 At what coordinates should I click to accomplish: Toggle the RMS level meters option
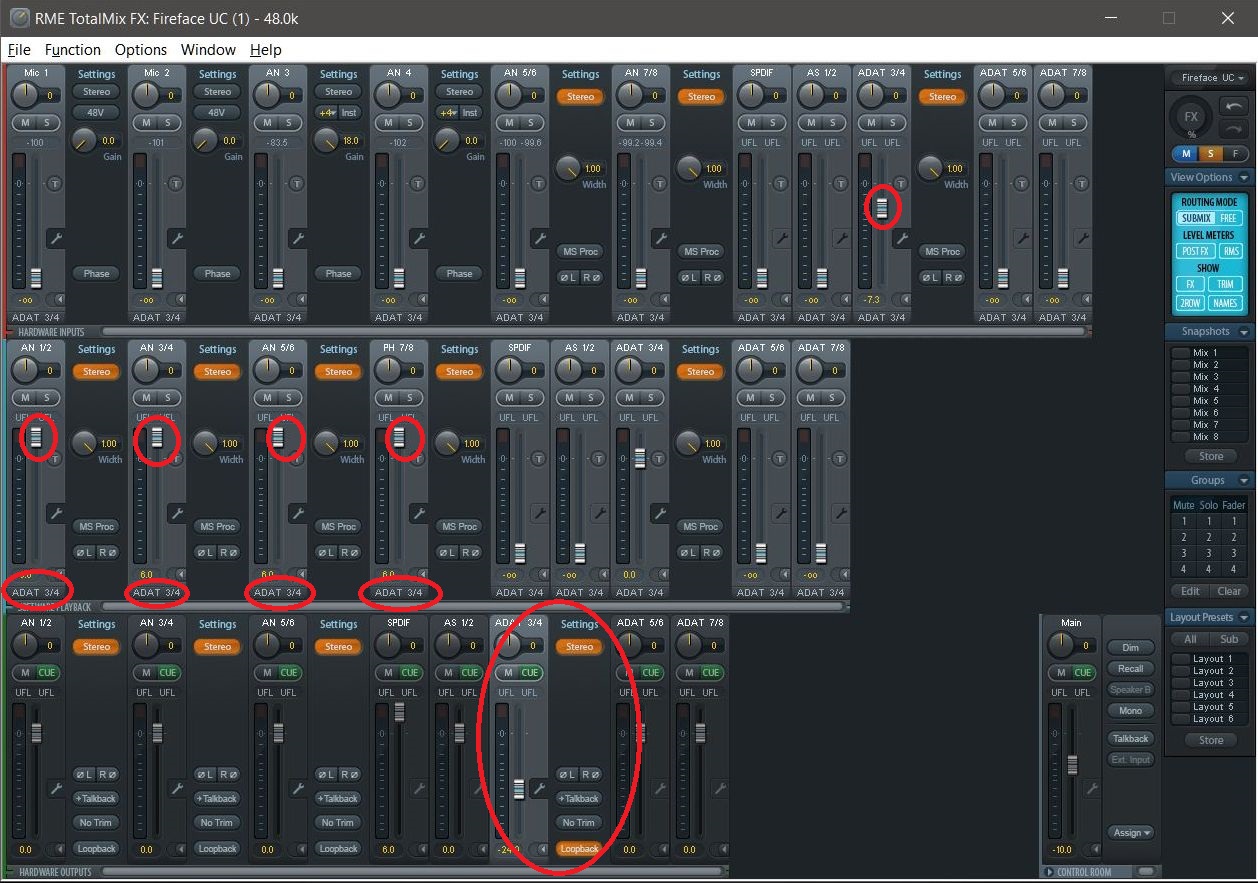point(1231,251)
